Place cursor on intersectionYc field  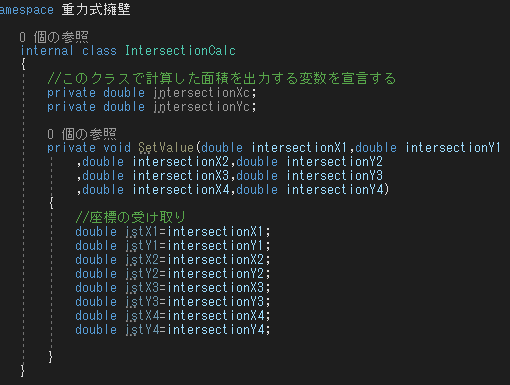[202, 107]
